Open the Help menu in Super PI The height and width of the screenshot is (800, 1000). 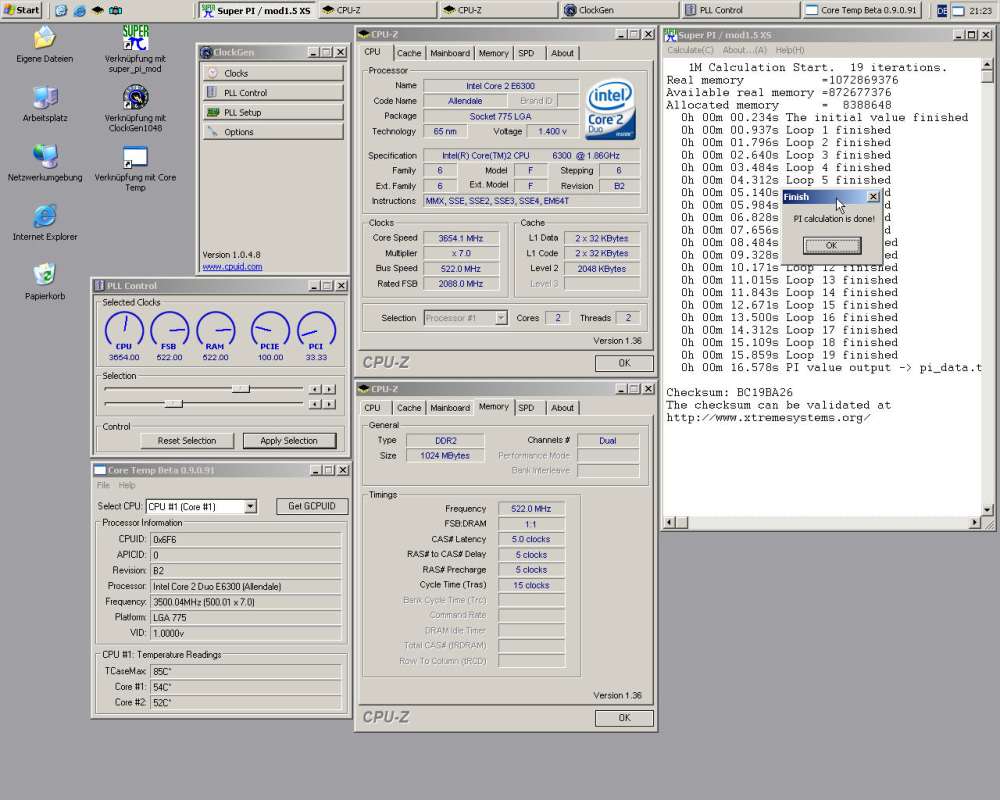[x=790, y=50]
